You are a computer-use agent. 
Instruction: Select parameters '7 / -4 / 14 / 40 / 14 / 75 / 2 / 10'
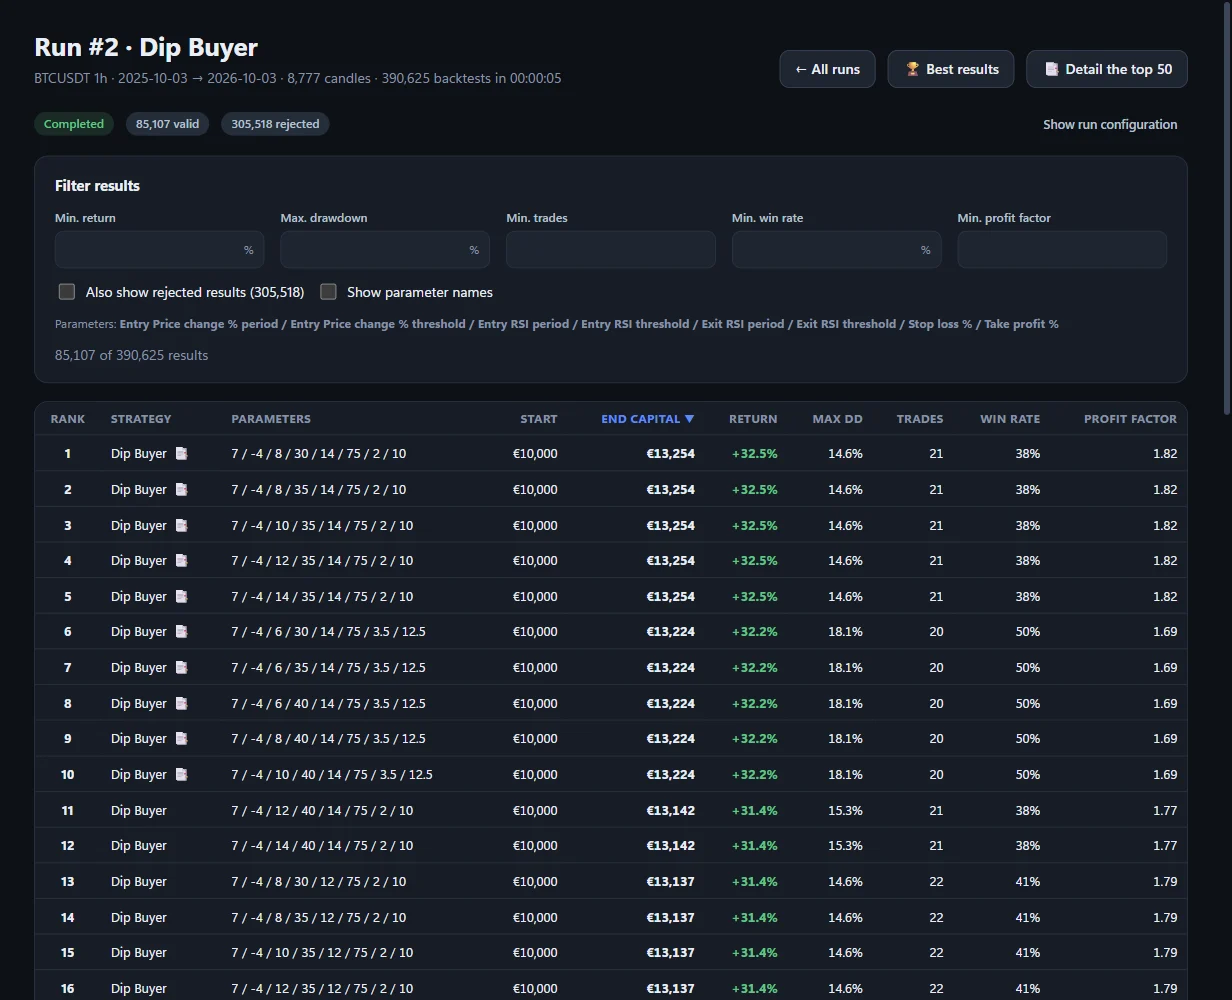(322, 846)
